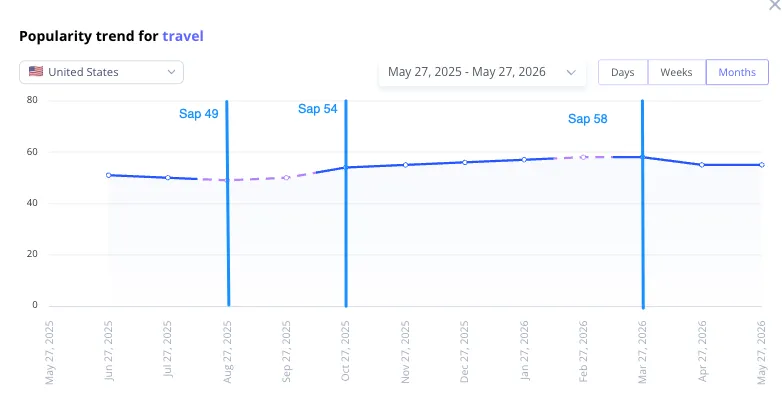
Task: Open the date range chevron
Action: point(571,72)
